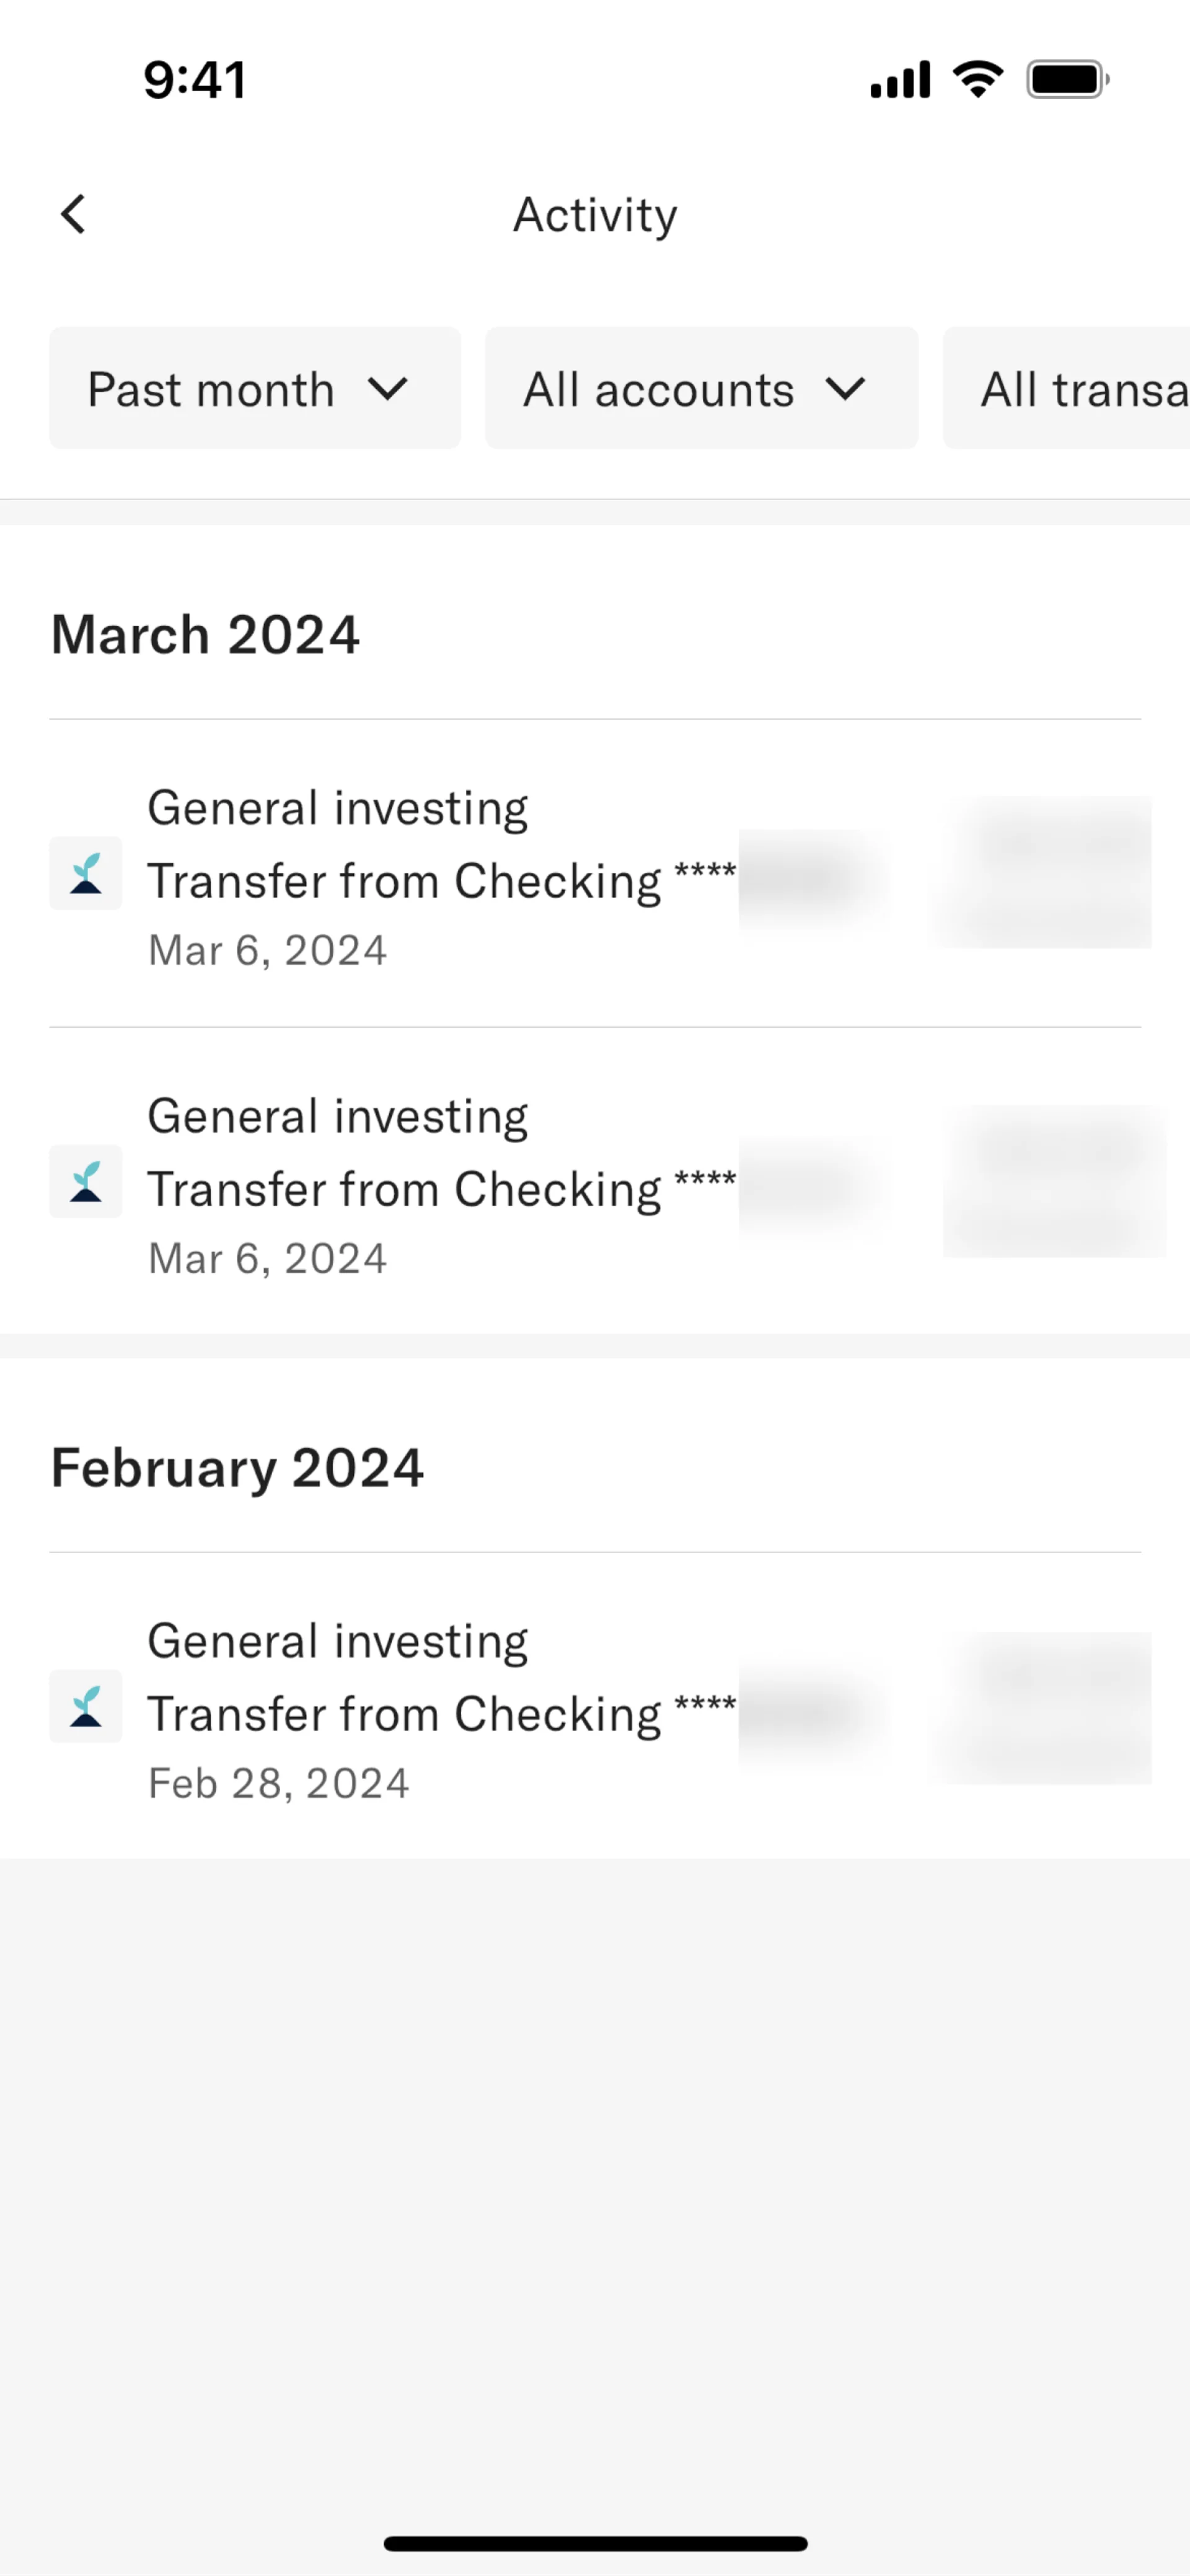Tap the cellular signal bars icon
Screen dimensions: 1190x2576
(900, 80)
